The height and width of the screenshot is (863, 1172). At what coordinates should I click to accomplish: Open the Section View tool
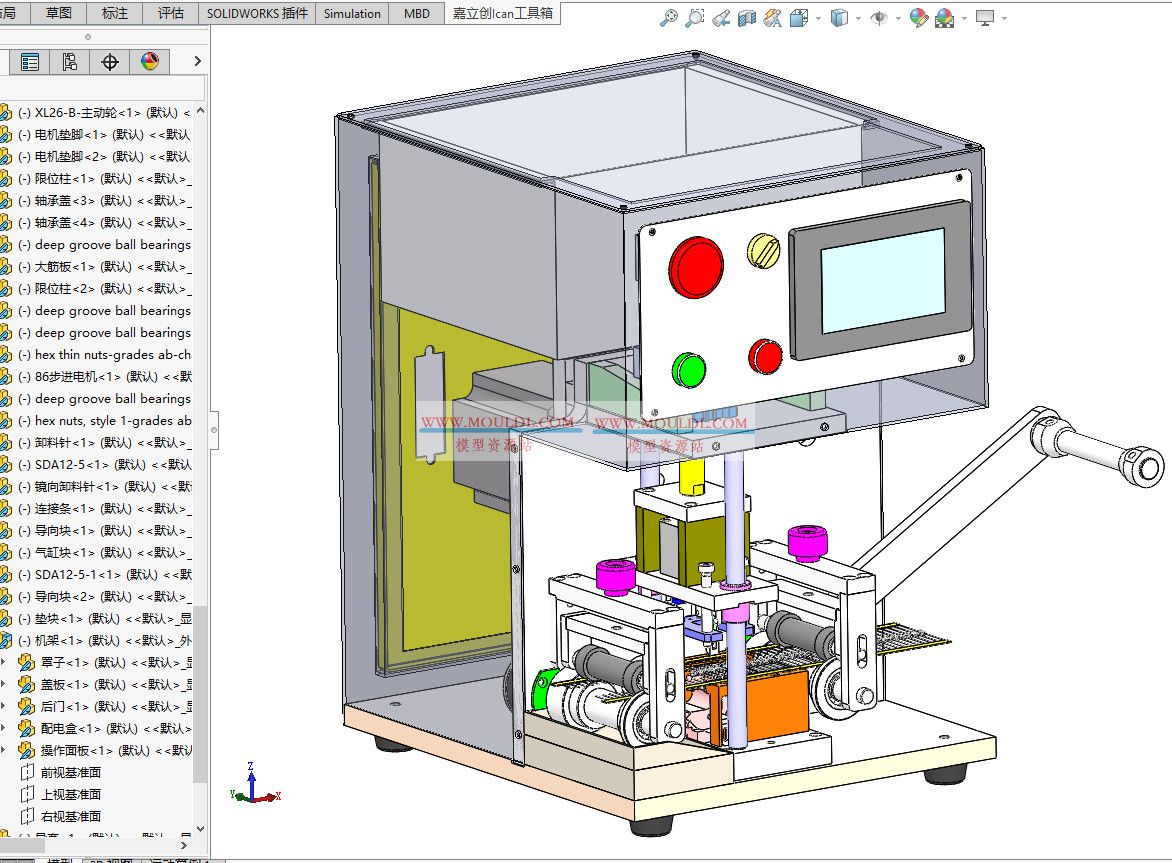pyautogui.click(x=747, y=17)
